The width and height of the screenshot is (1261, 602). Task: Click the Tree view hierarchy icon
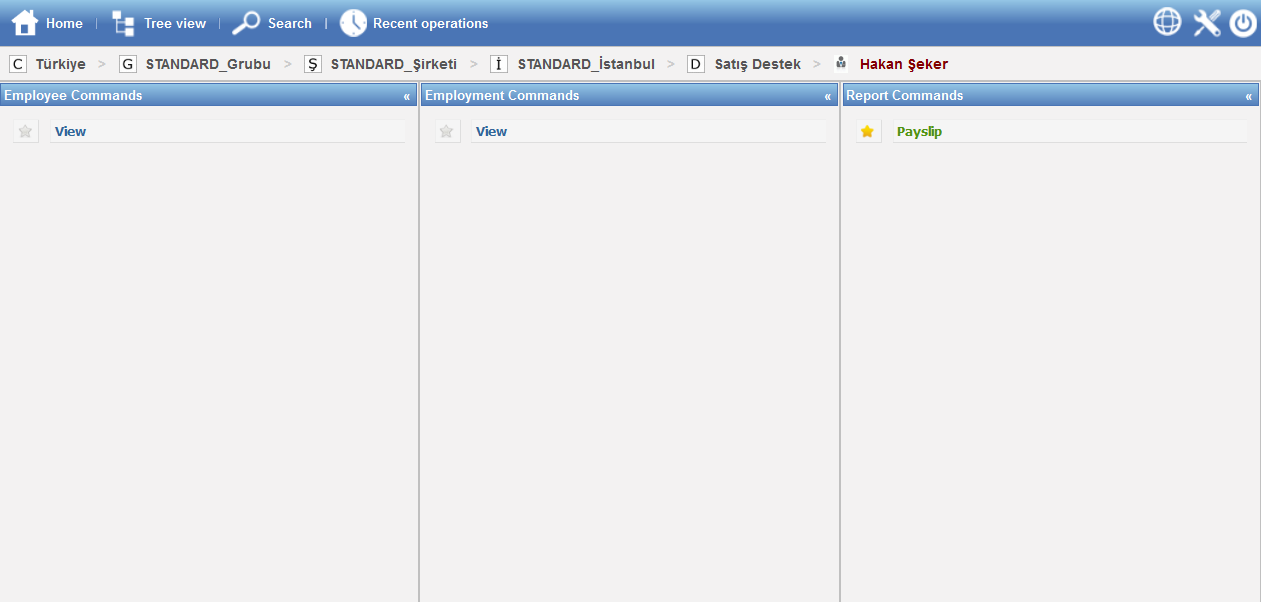[x=123, y=23]
